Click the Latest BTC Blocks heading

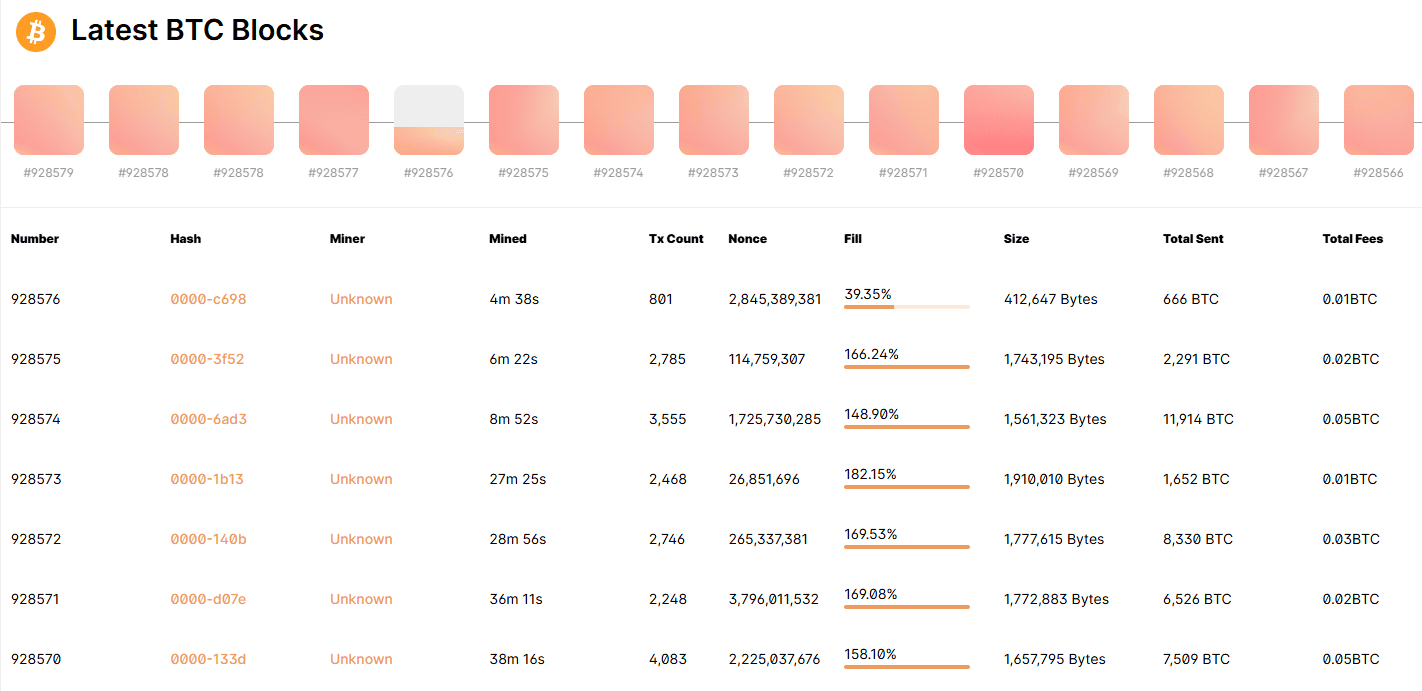click(197, 31)
